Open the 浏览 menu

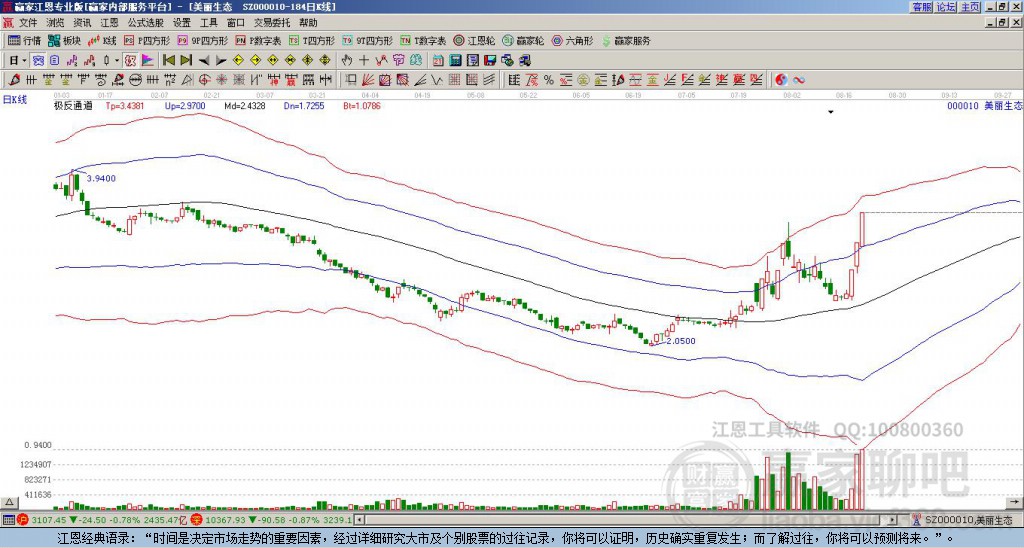tap(55, 23)
